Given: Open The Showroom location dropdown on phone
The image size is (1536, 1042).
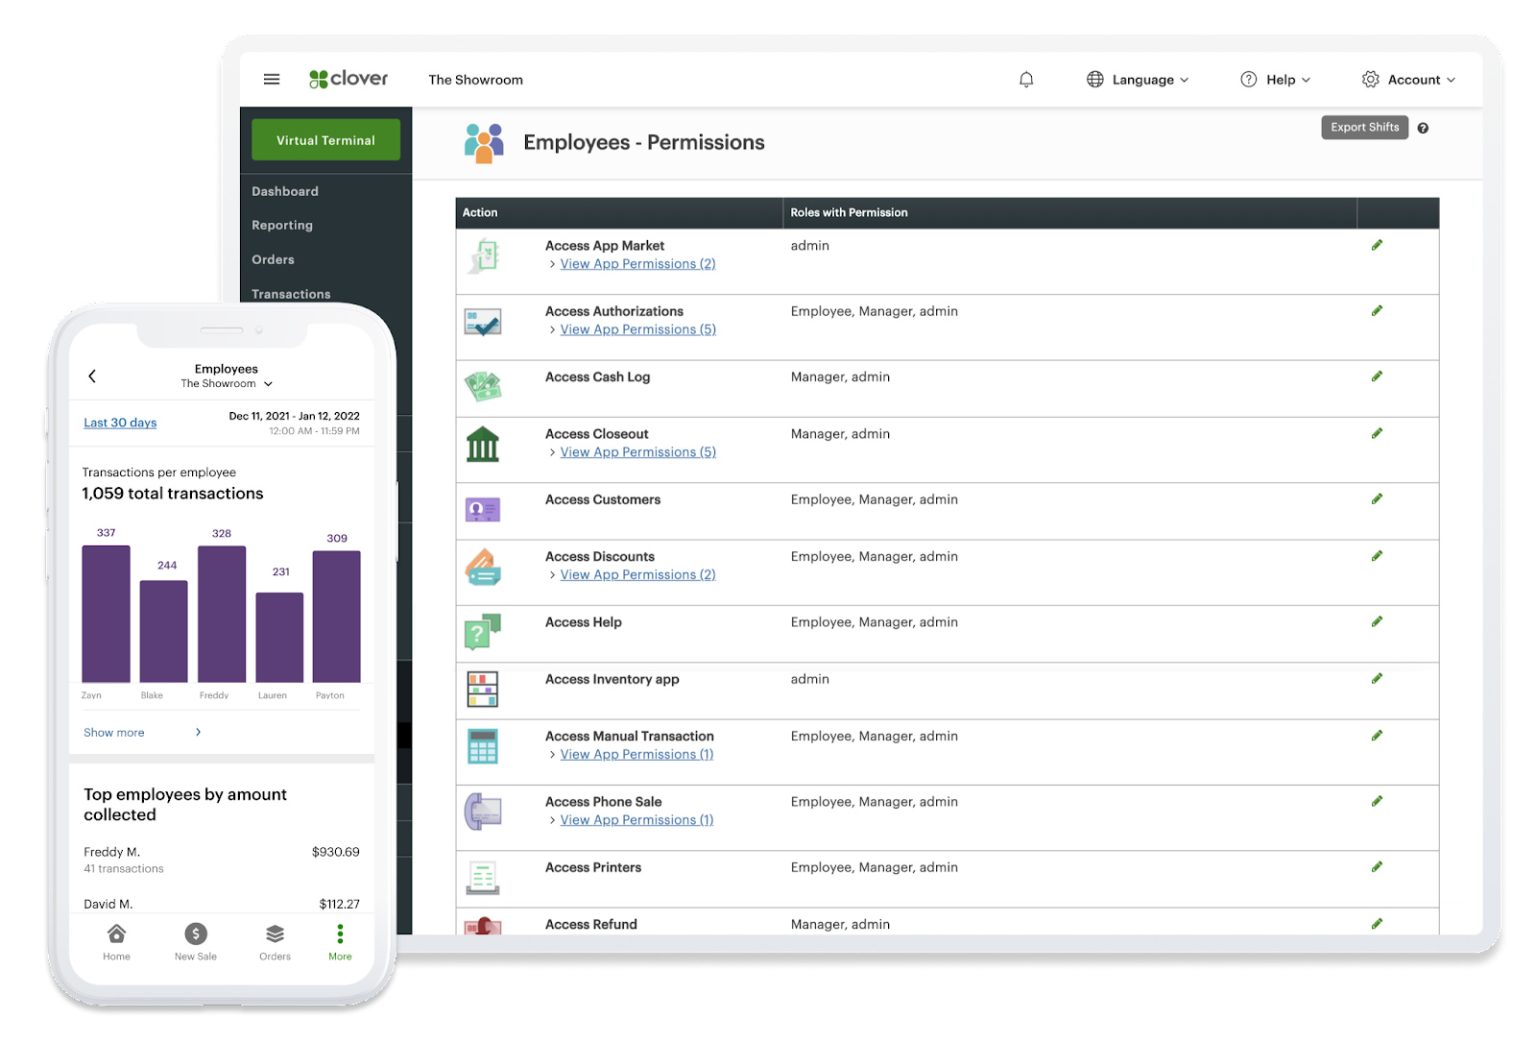Looking at the screenshot, I should point(226,384).
